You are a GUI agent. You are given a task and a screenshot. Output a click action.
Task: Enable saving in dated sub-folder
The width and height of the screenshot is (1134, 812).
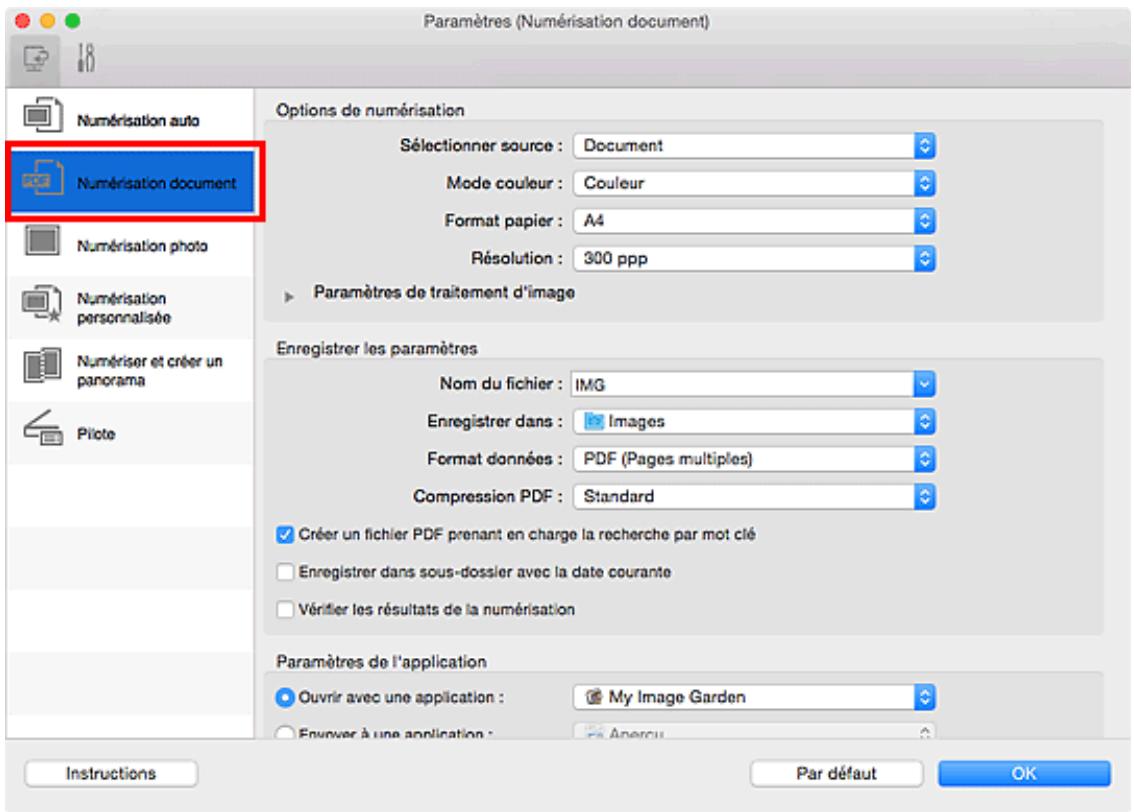(x=285, y=571)
